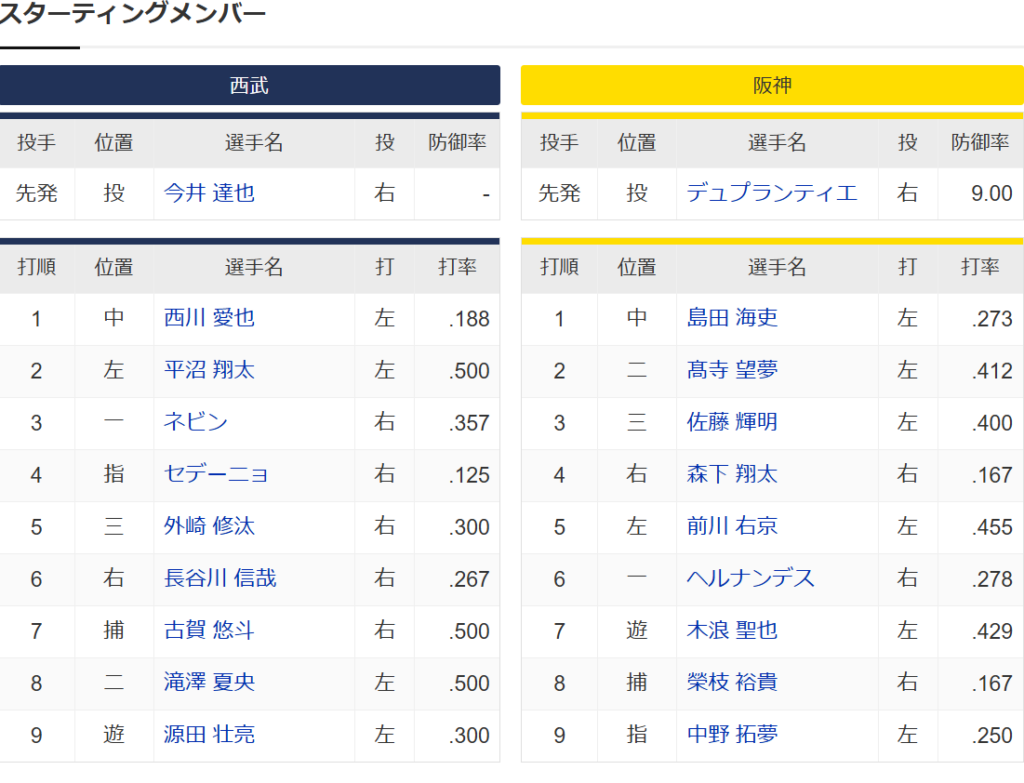Select 髙寺 望夢 batting average .412
1024x783 pixels.
pos(992,371)
